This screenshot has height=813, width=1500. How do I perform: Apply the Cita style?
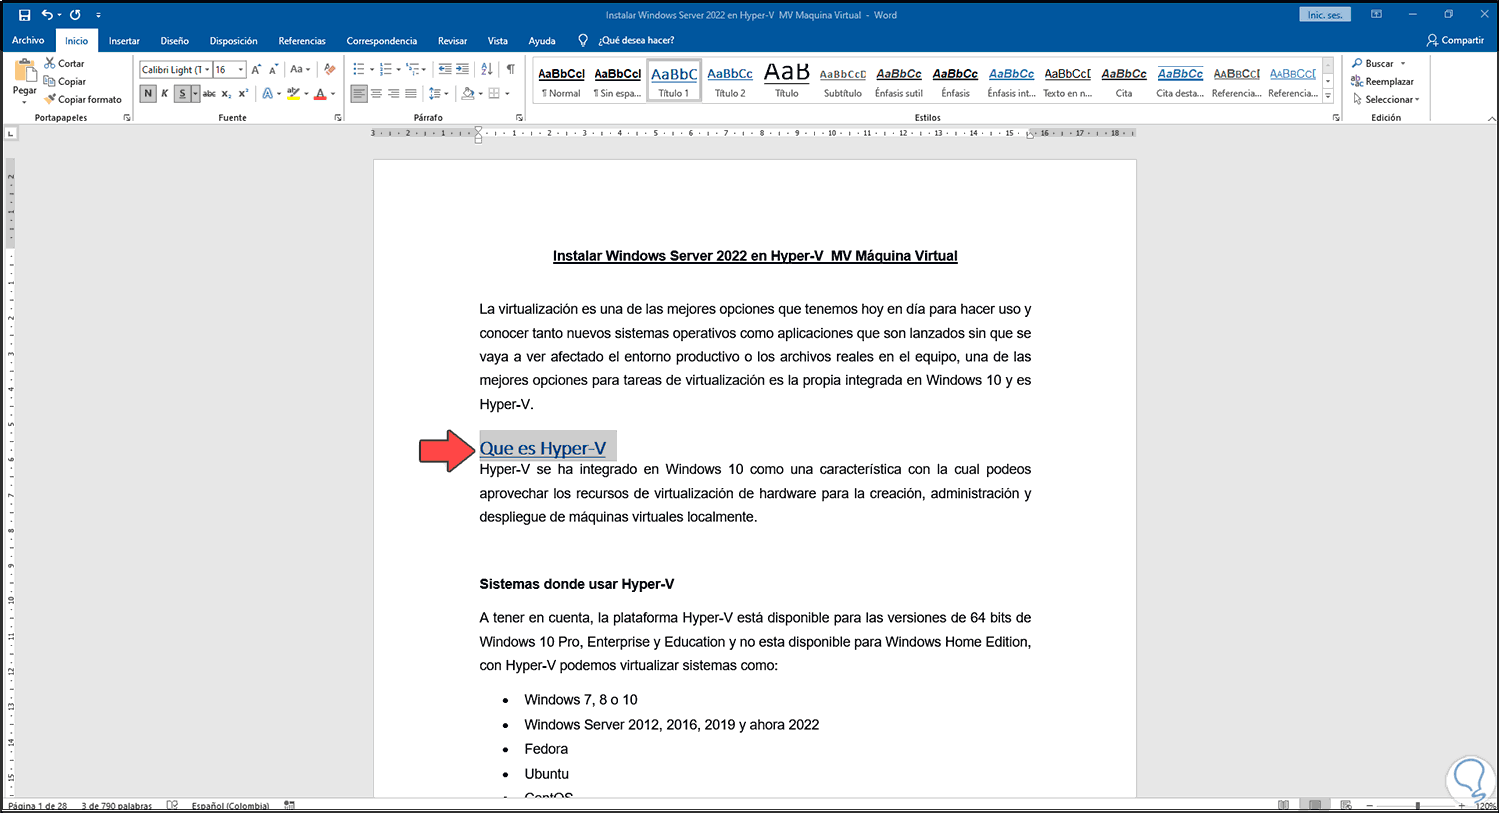pyautogui.click(x=1124, y=81)
